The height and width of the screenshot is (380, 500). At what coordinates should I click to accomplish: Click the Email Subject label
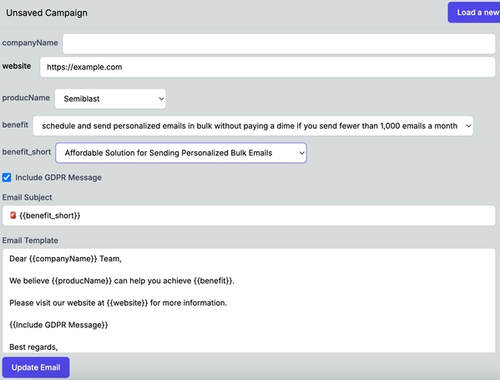coord(27,197)
